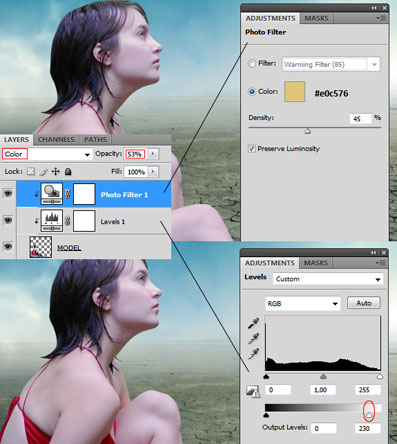Click the input levels 1,00 gamma field
397x444 pixels.
(x=323, y=390)
